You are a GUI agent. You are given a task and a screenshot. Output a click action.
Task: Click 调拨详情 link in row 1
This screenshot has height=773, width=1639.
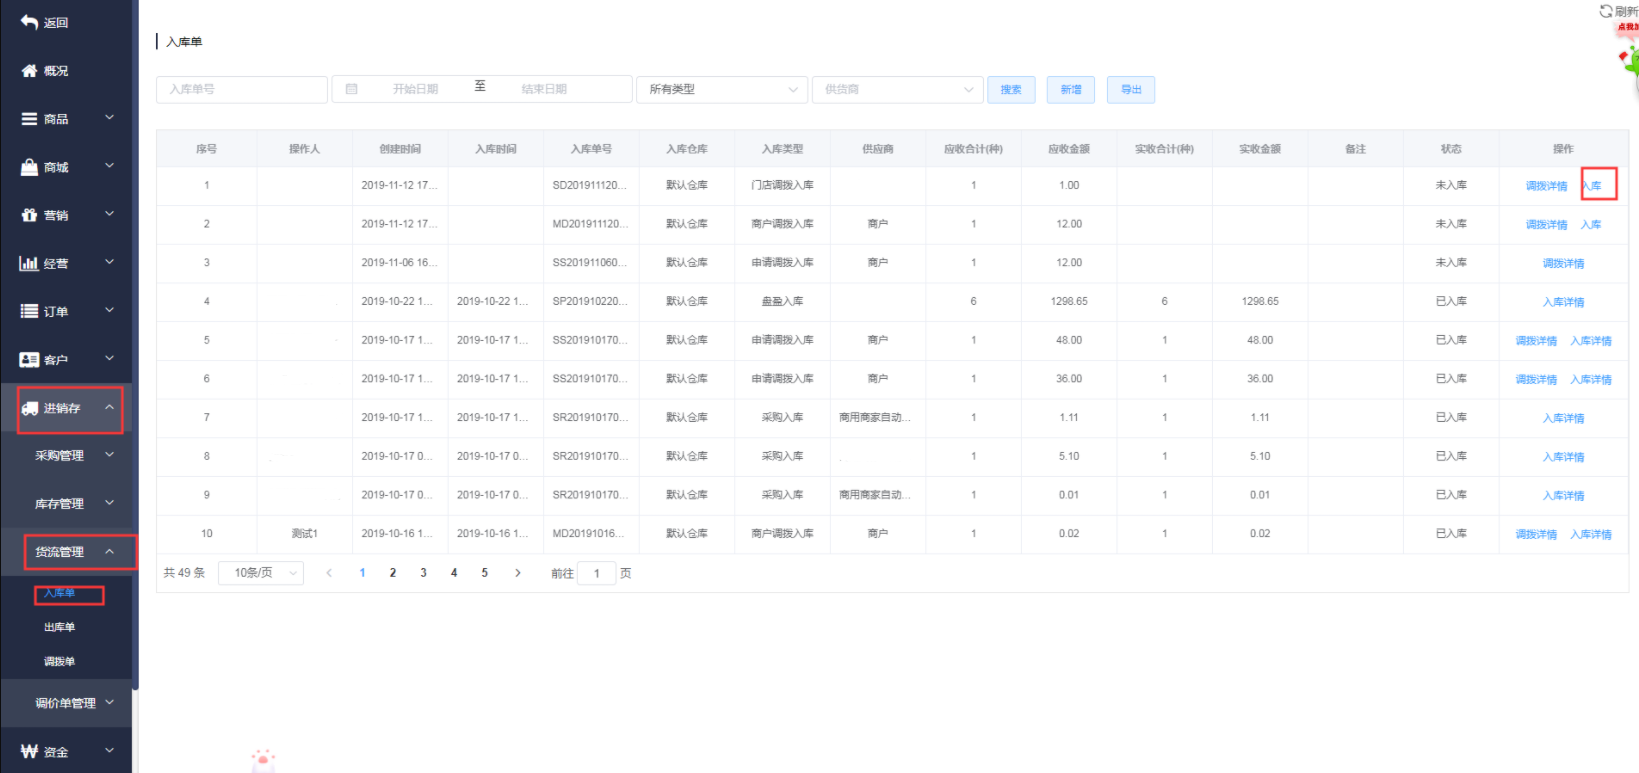click(1546, 186)
